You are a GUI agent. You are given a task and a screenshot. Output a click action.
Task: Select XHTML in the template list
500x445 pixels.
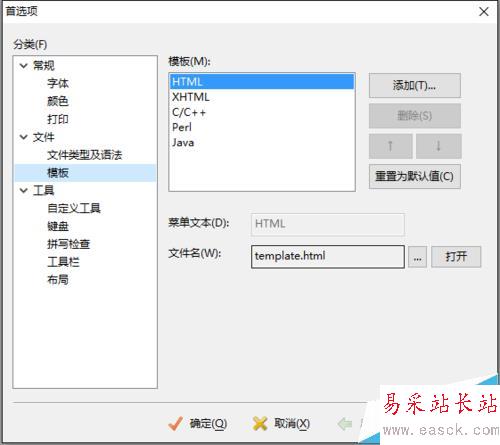point(262,97)
